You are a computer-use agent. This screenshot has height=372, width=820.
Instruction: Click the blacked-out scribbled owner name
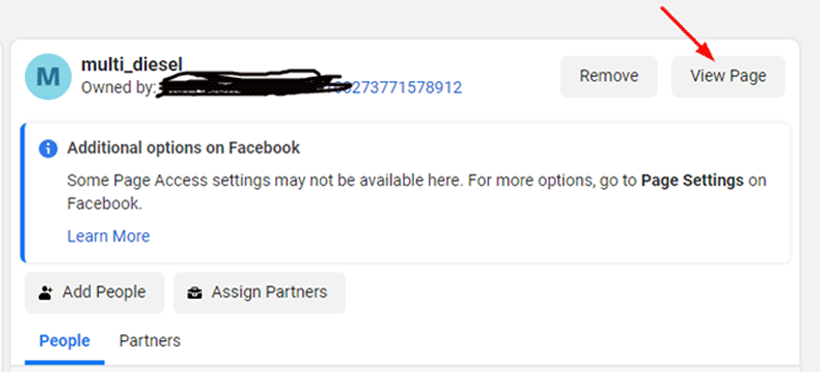click(250, 84)
